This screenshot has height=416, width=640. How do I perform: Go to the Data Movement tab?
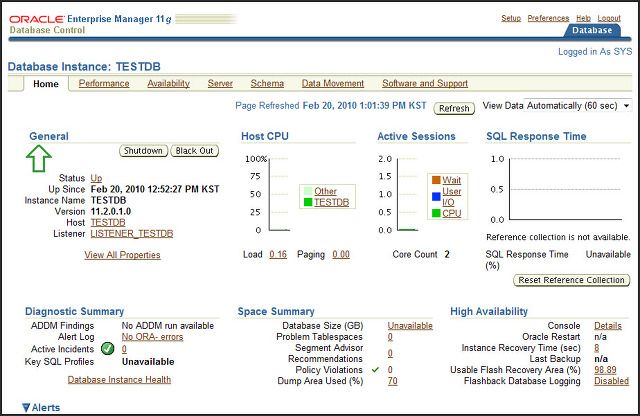[333, 83]
